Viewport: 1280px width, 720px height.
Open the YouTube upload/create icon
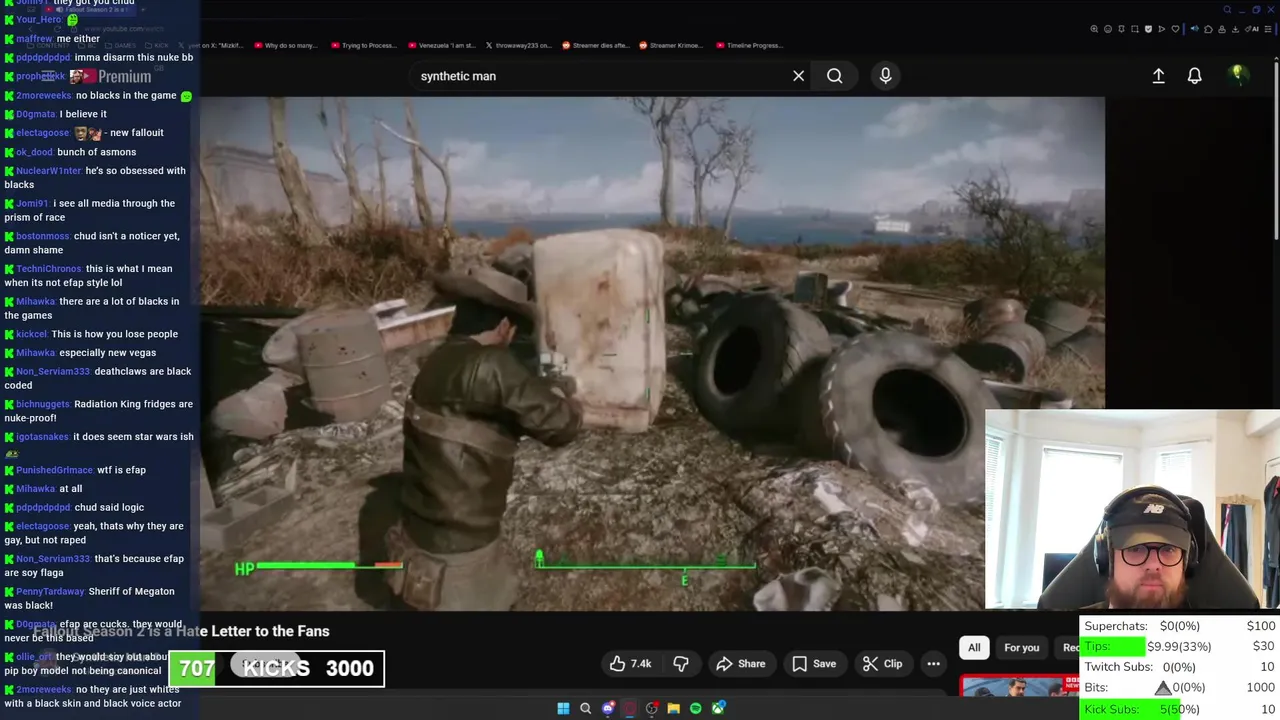click(1158, 76)
